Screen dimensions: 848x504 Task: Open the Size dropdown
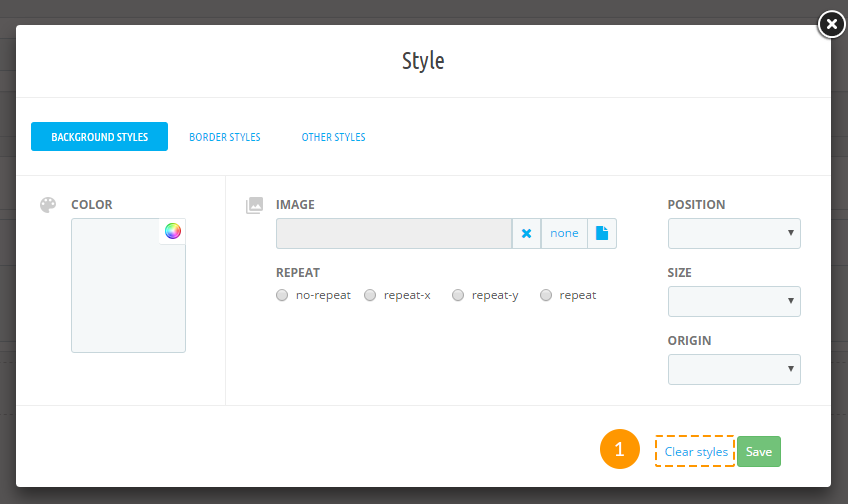pos(734,301)
